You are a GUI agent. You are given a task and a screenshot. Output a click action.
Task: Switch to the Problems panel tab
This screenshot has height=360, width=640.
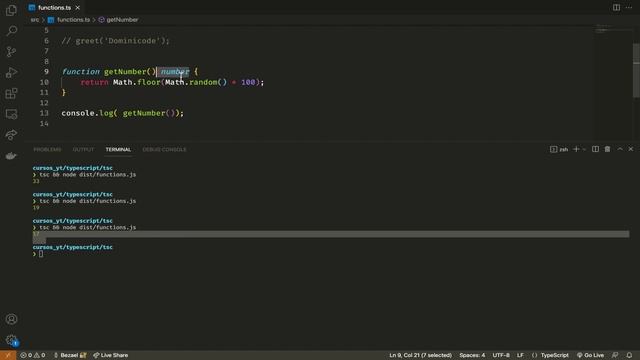47,149
